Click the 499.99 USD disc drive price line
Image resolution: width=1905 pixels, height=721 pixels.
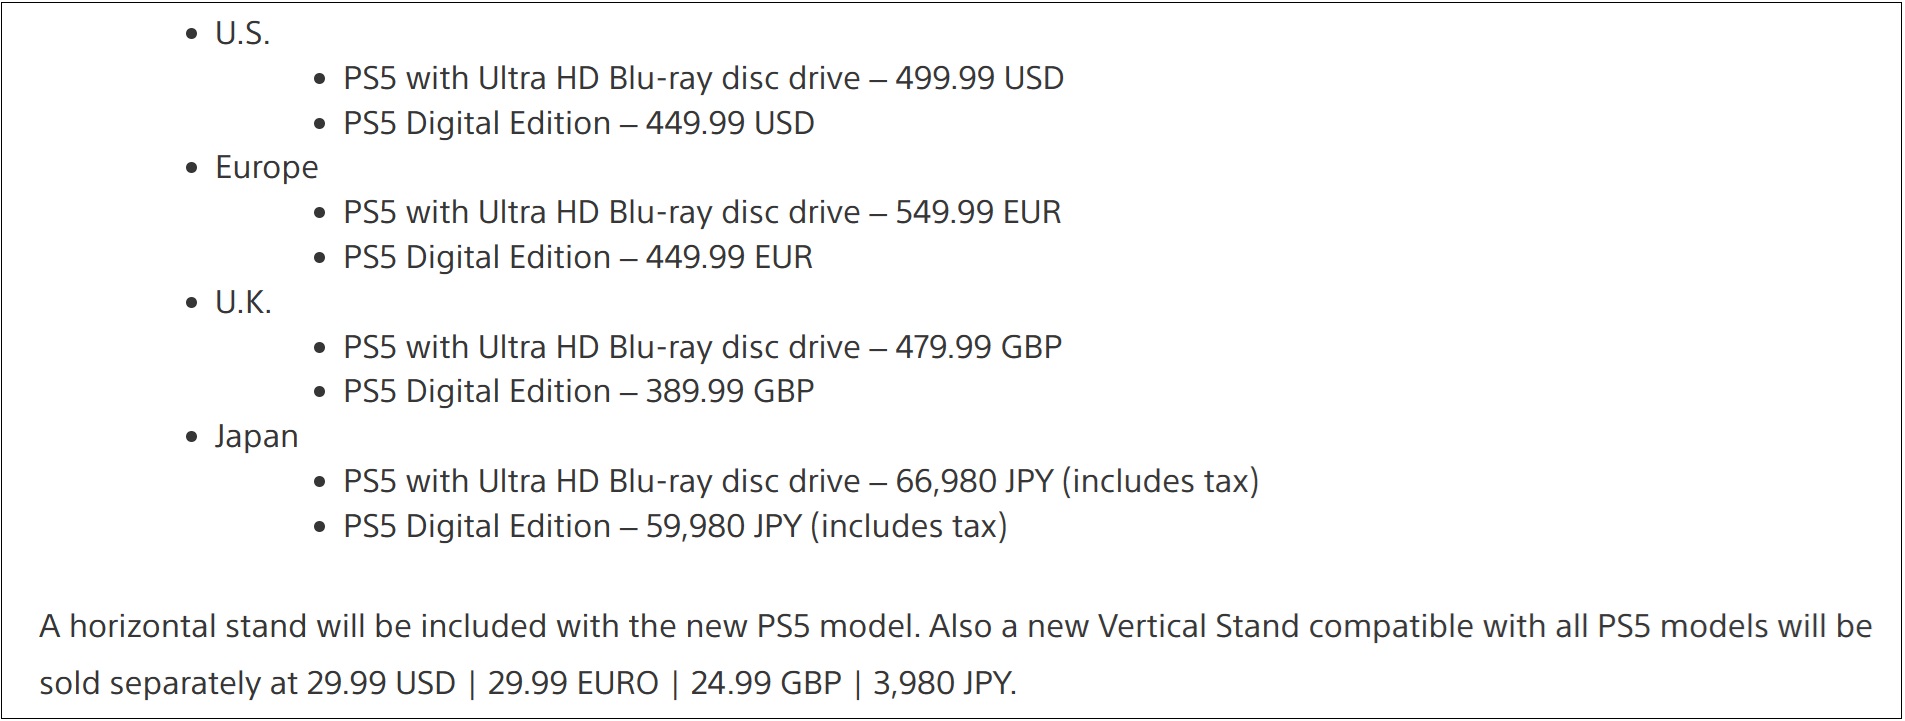(x=703, y=78)
